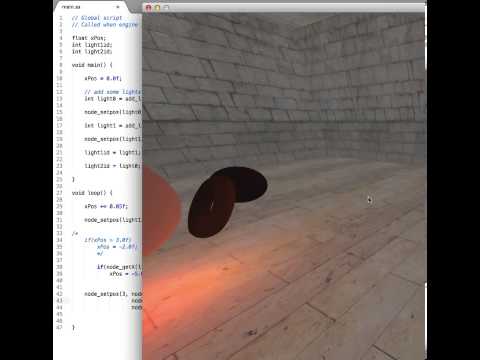This screenshot has height=360, width=480.
Task: Close the 3D preview window with red button
Action: point(149,7)
